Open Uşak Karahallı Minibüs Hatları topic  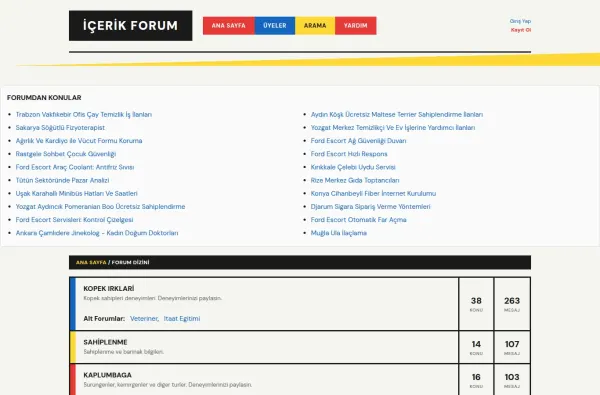tap(77, 194)
